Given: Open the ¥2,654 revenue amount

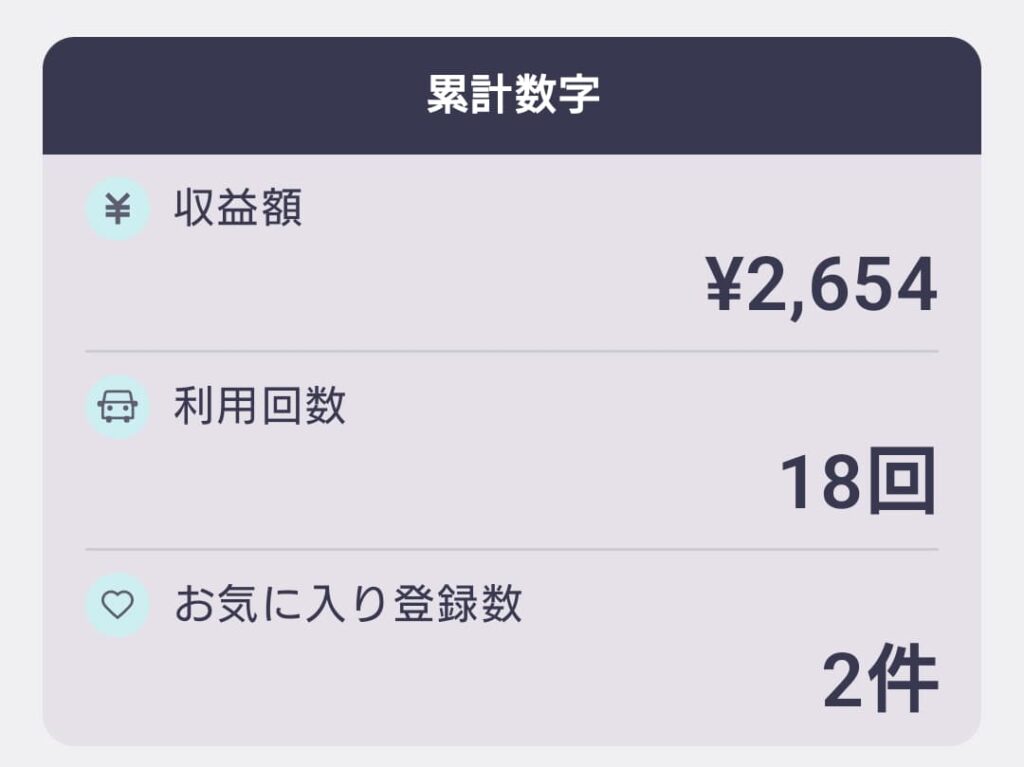Looking at the screenshot, I should (x=821, y=286).
